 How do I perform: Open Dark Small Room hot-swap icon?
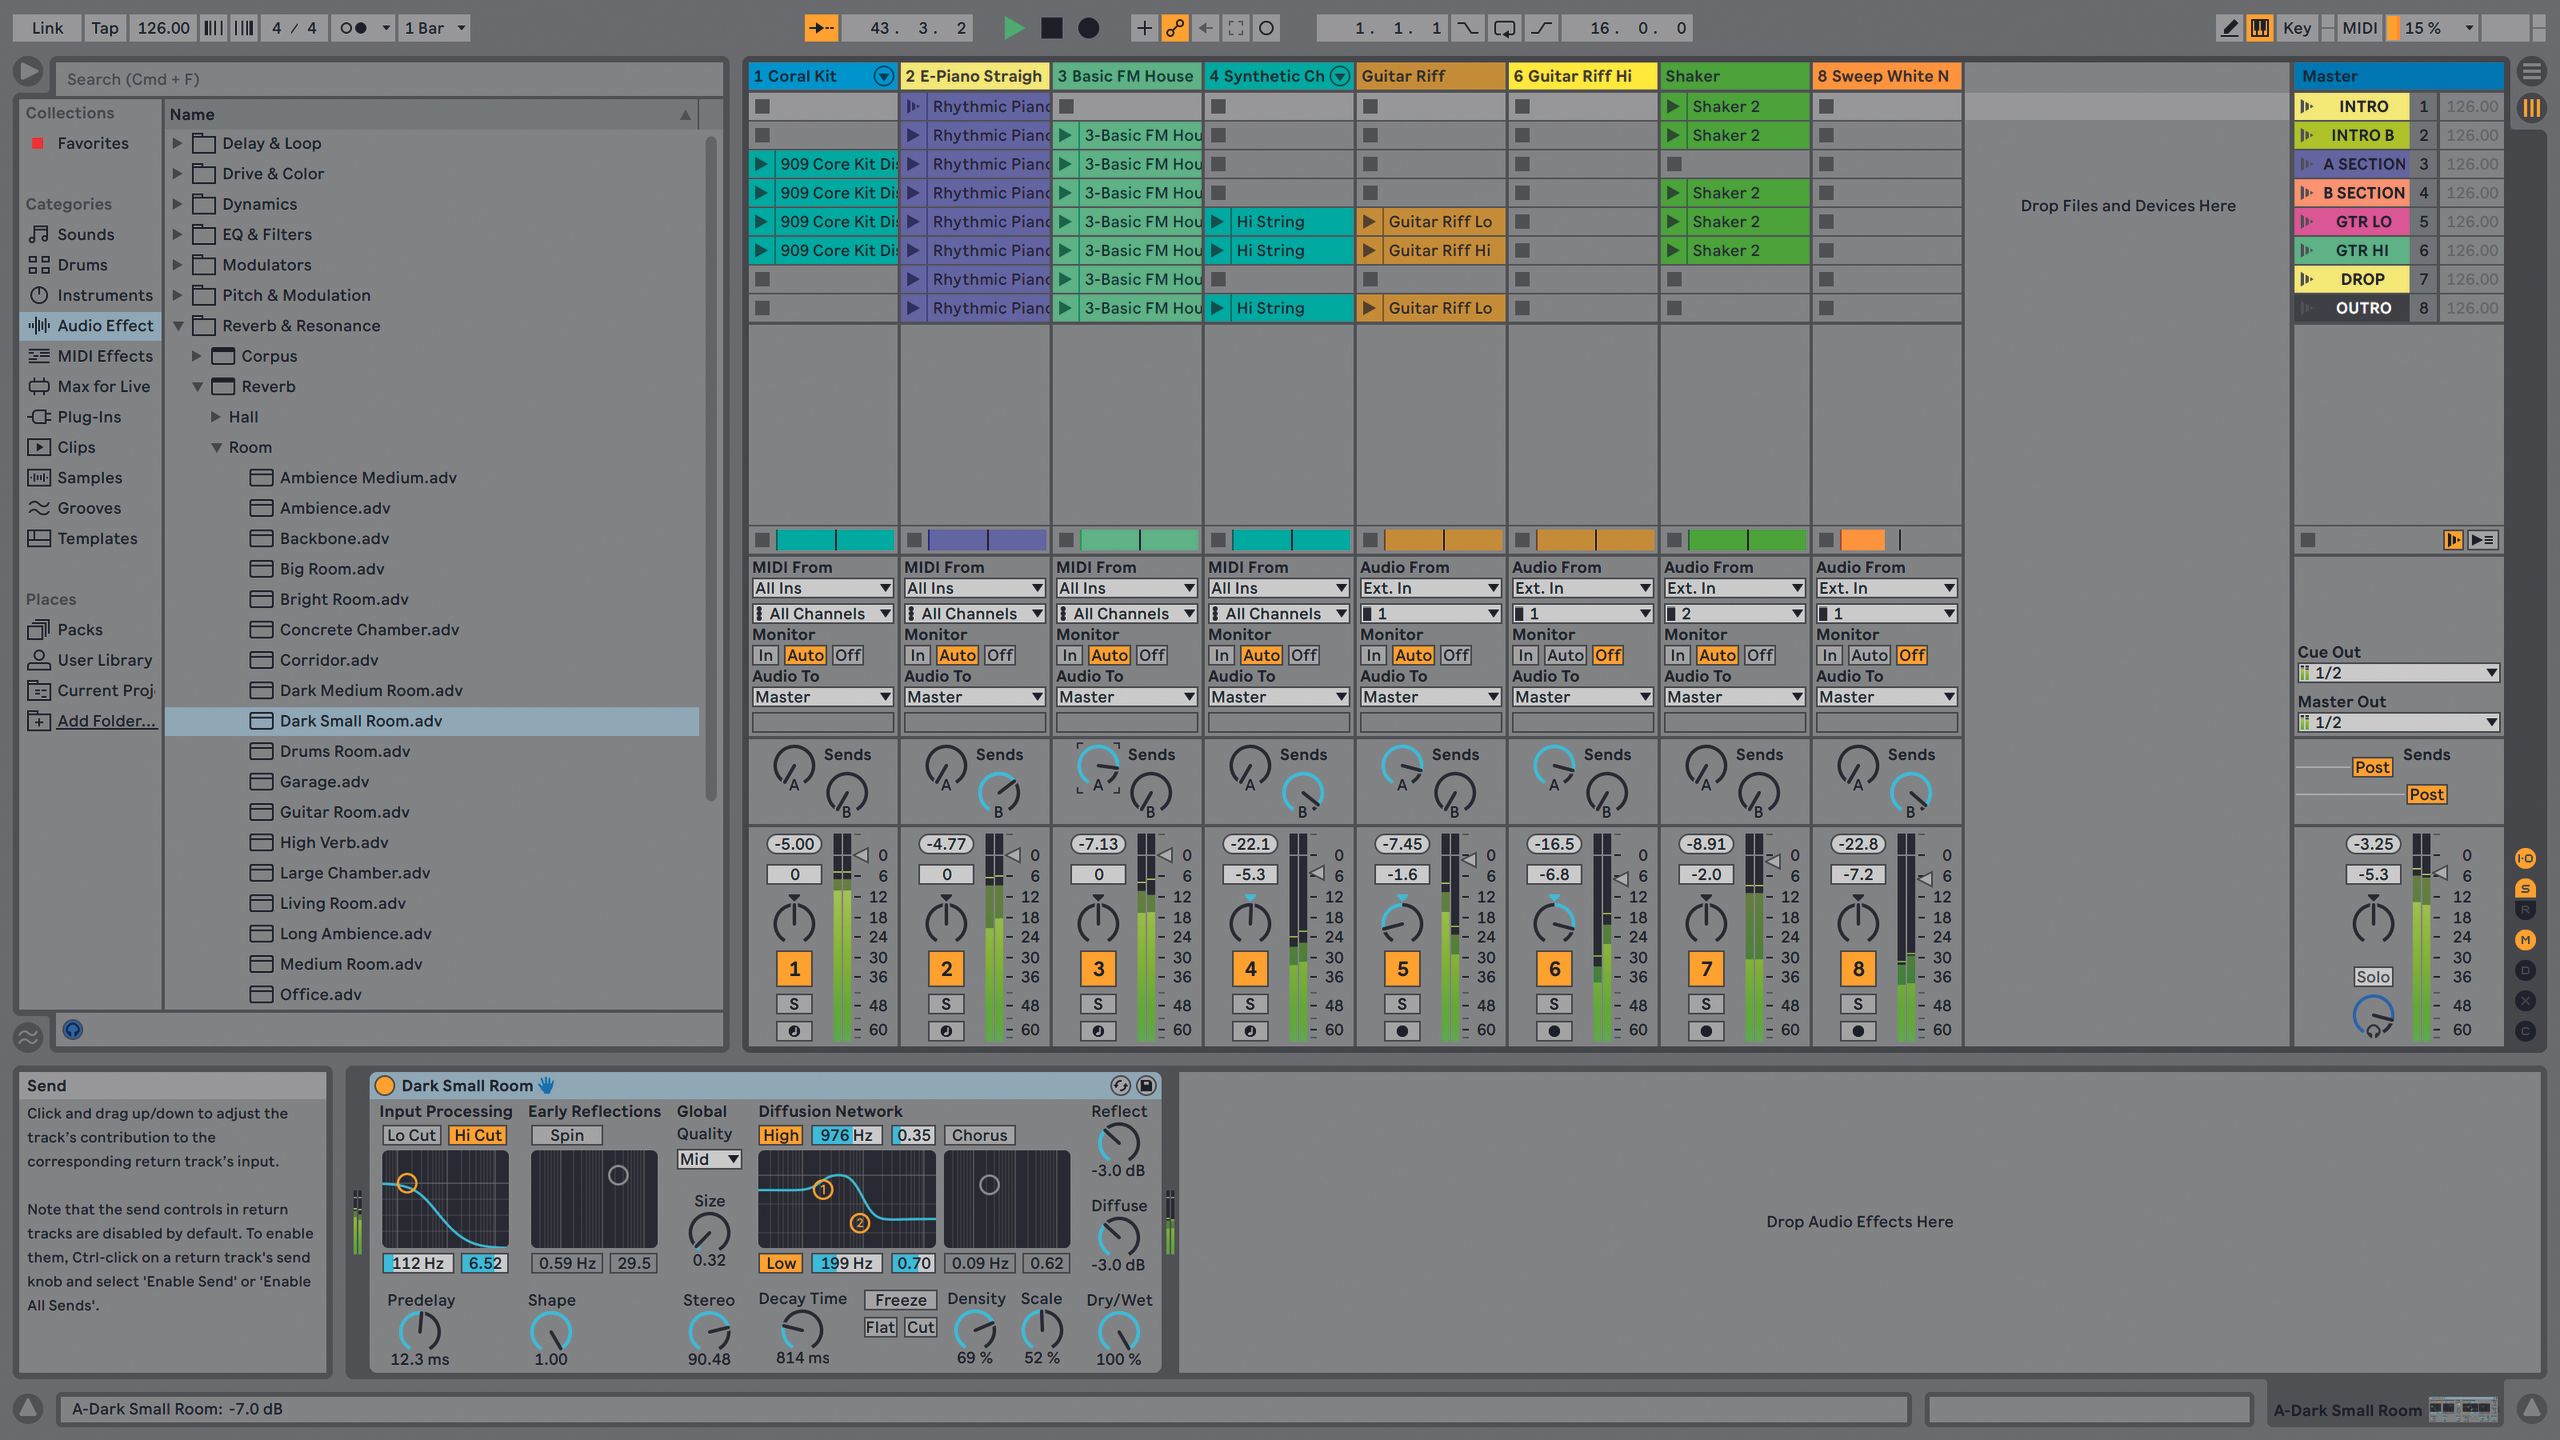click(x=1120, y=1086)
